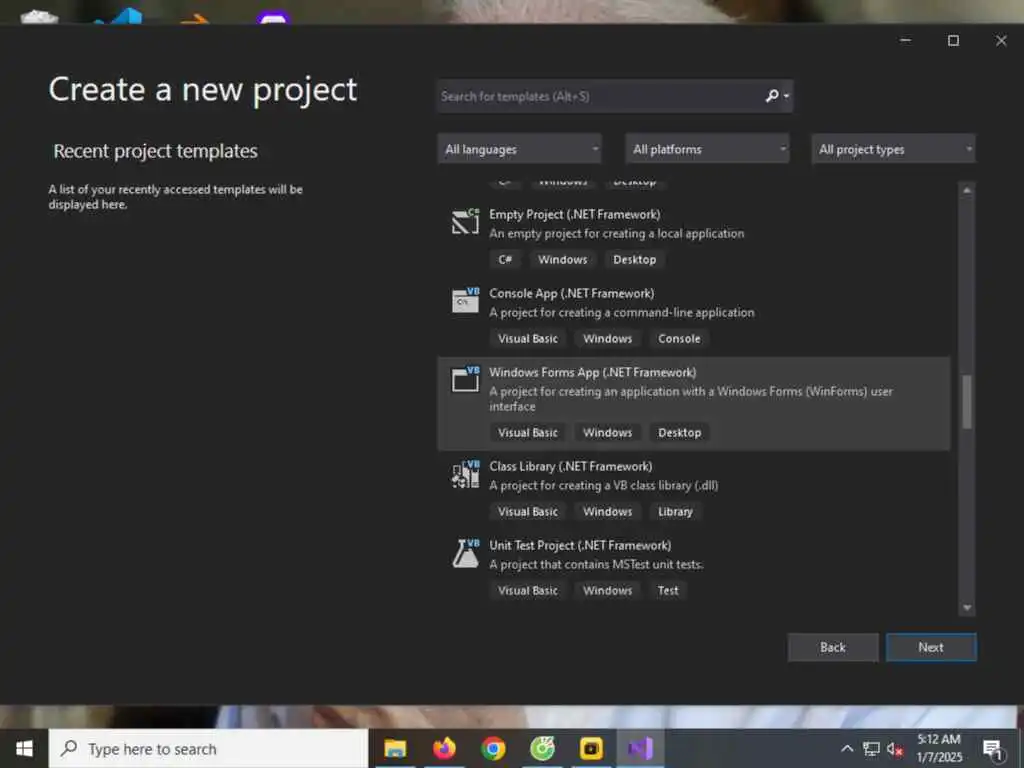Screen dimensions: 1024x768
Task: Click the Desktop tag under Empty Project
Action: [x=634, y=259]
